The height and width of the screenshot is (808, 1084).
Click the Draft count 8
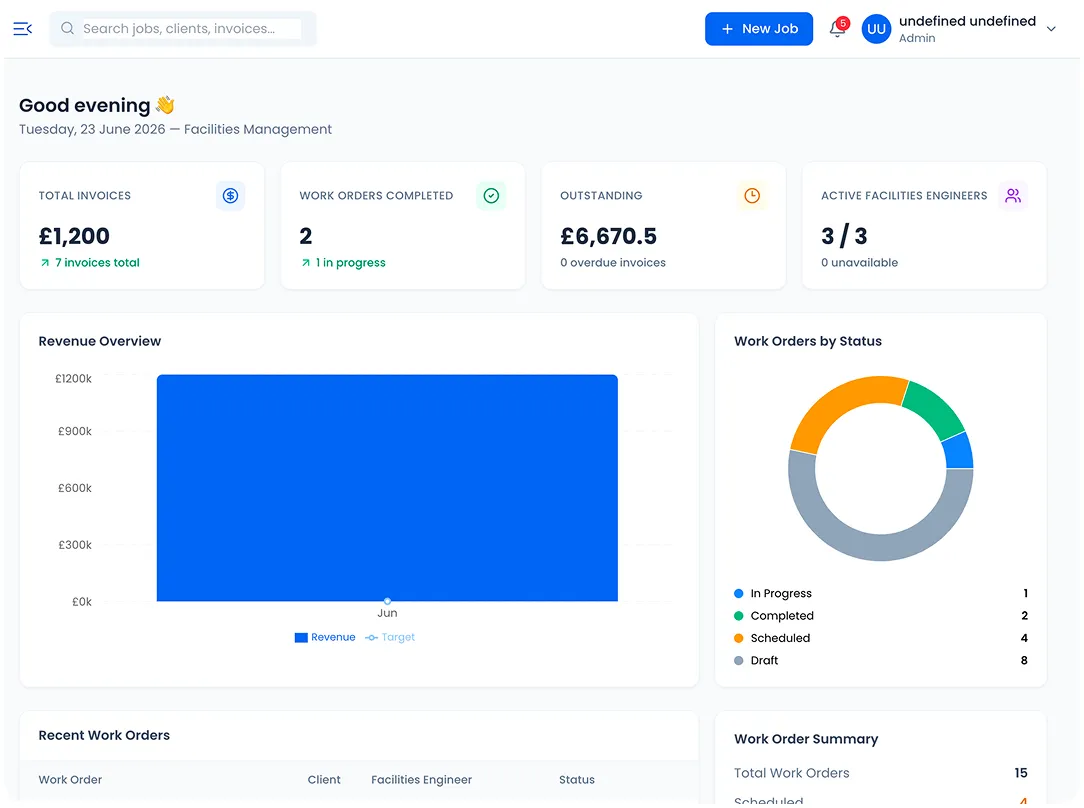pyautogui.click(x=1024, y=661)
